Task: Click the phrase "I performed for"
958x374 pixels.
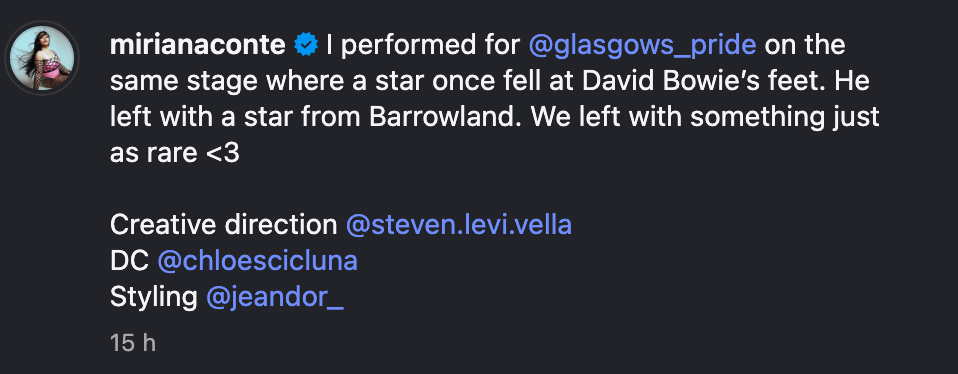Action: pos(423,46)
